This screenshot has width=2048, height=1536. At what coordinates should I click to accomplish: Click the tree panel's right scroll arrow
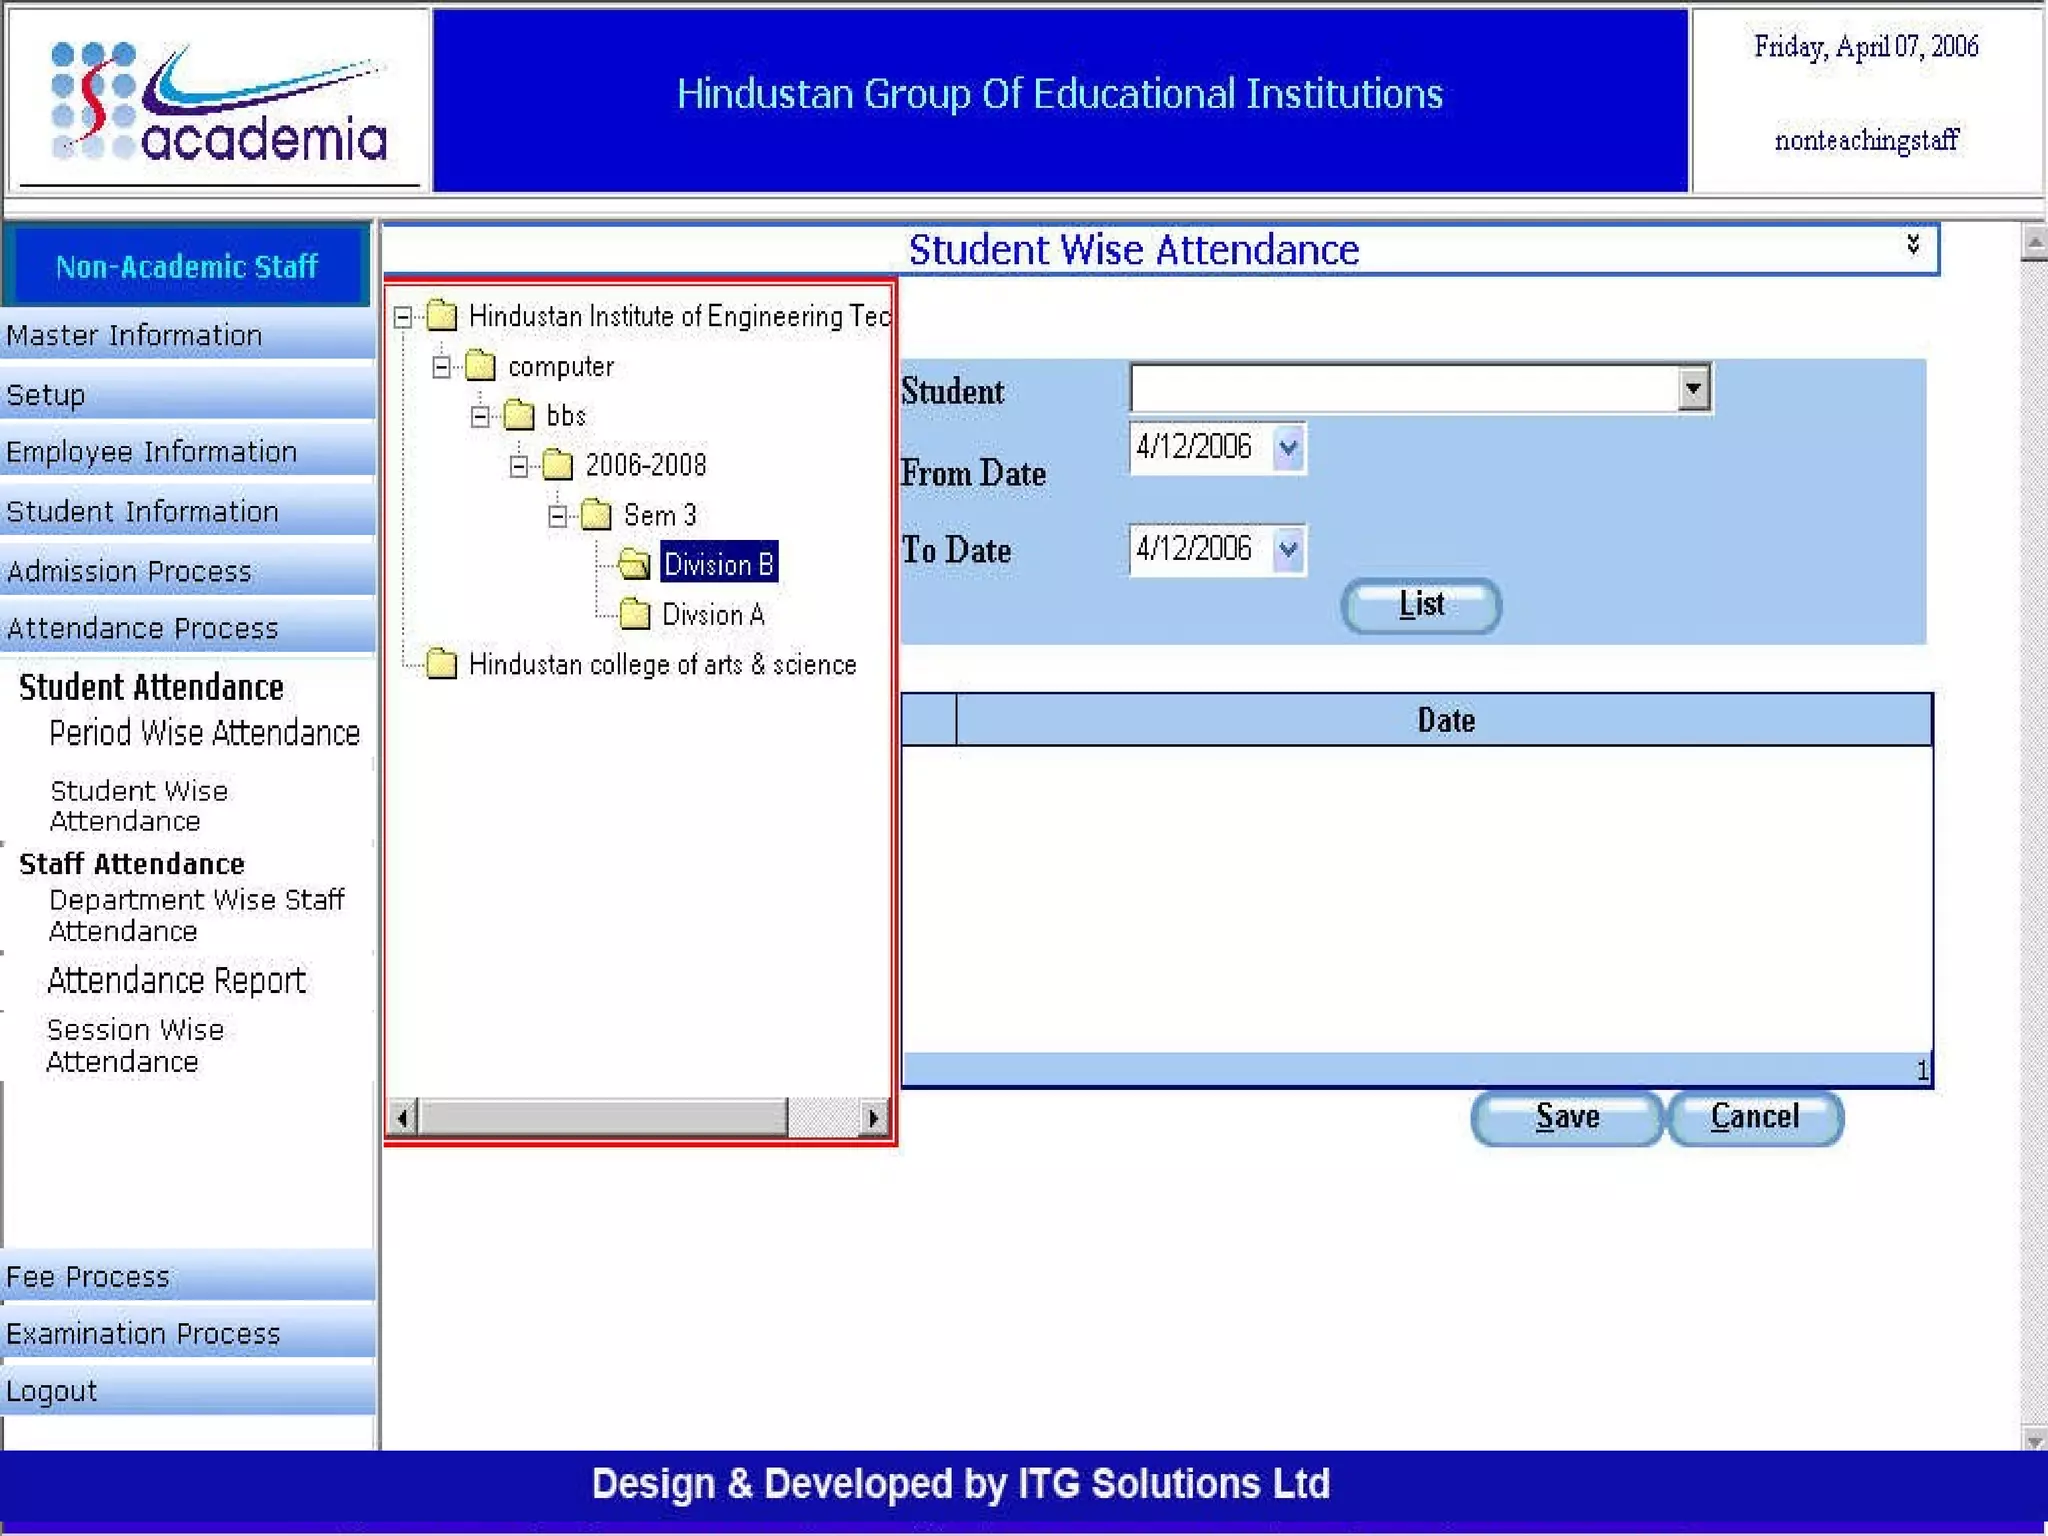coord(874,1117)
